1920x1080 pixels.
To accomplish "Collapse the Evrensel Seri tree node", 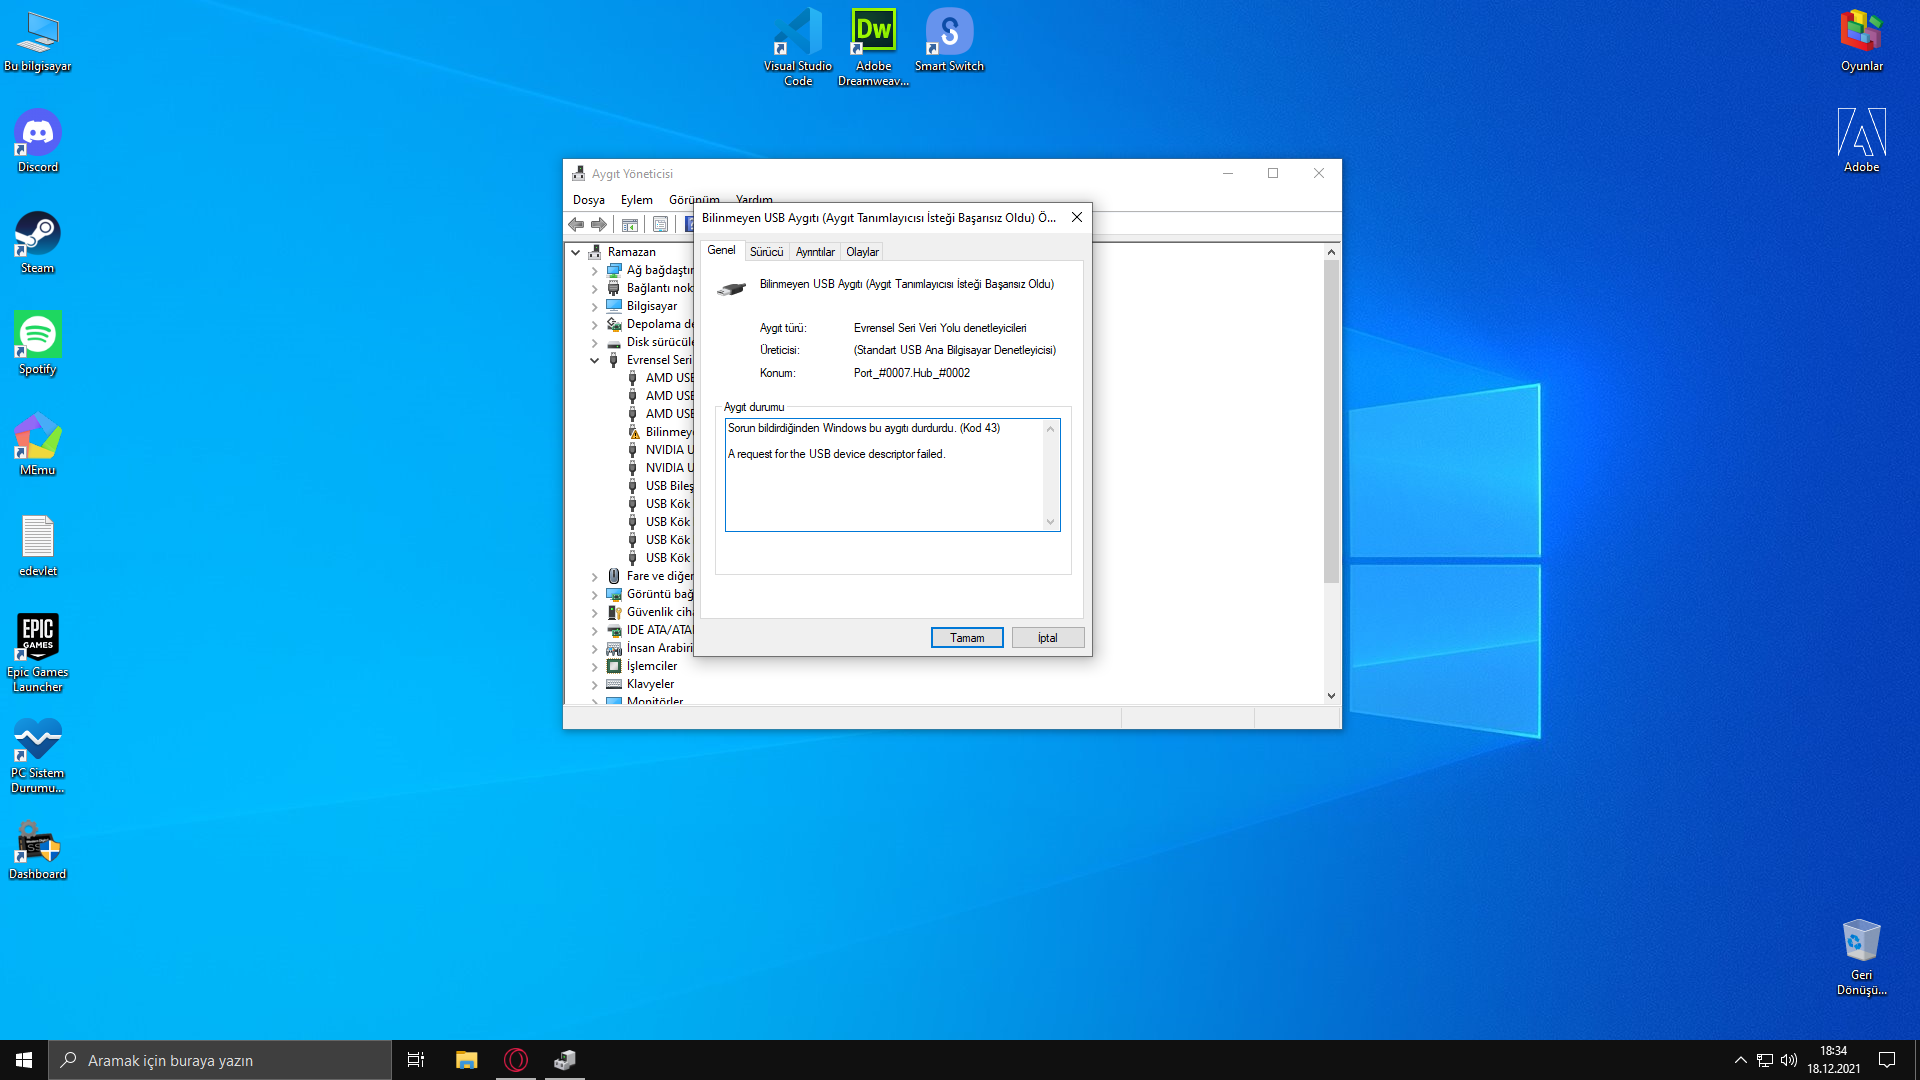I will click(x=595, y=360).
